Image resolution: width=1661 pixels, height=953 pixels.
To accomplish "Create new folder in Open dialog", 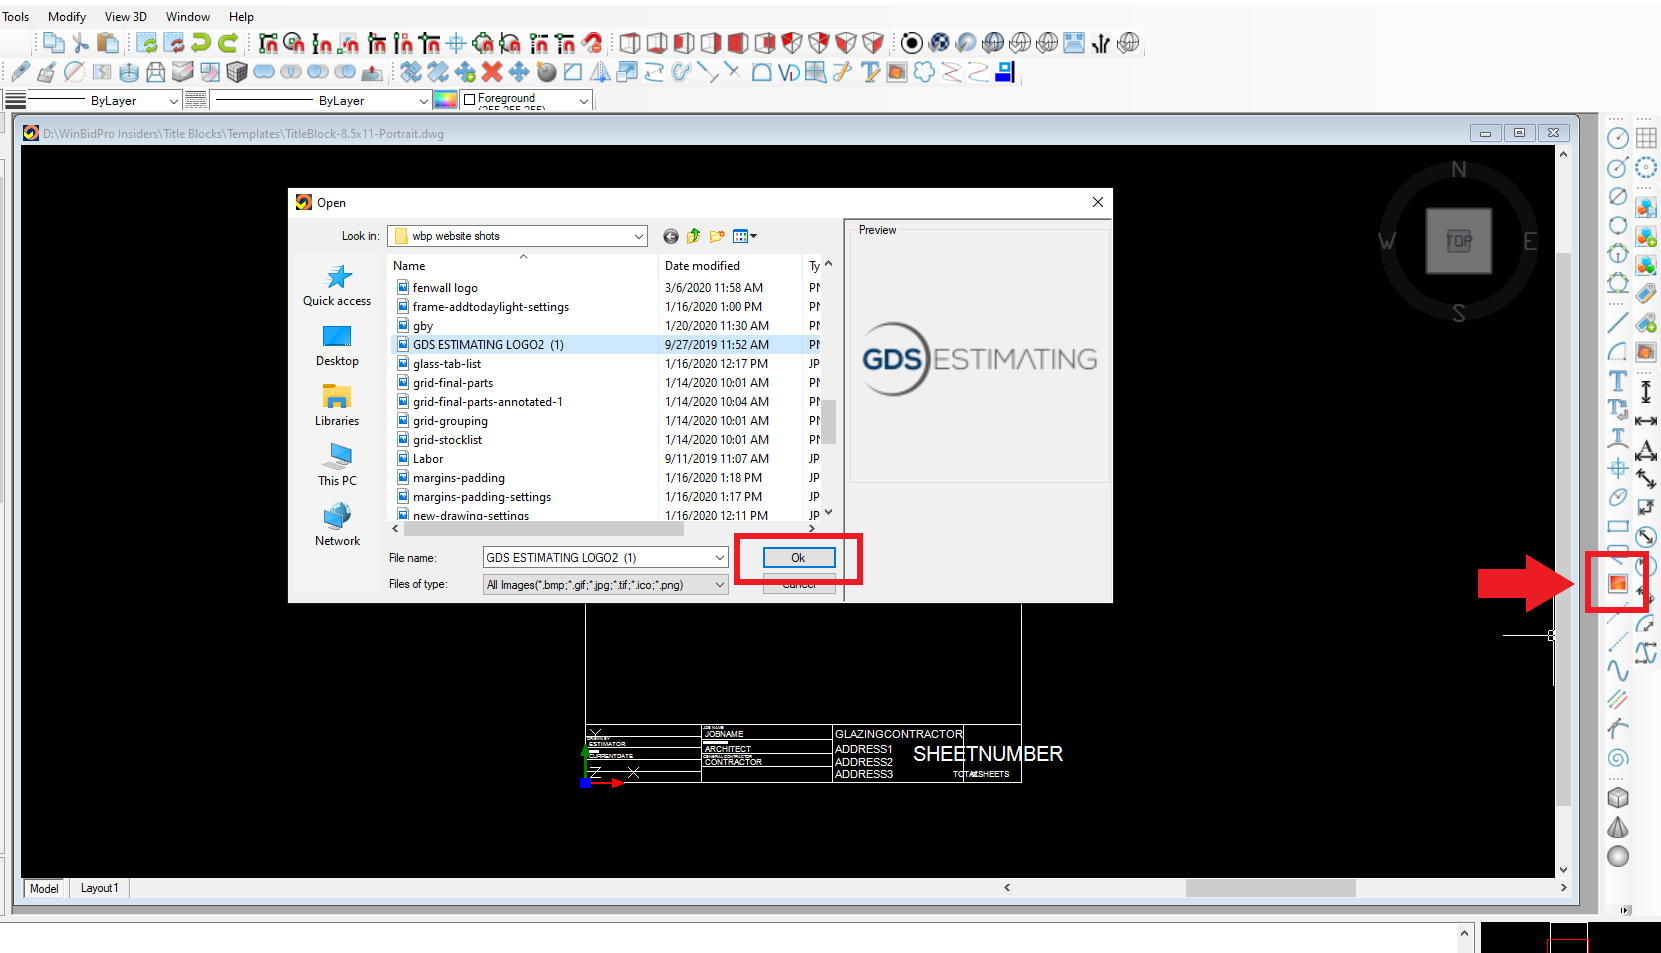I will coord(717,236).
